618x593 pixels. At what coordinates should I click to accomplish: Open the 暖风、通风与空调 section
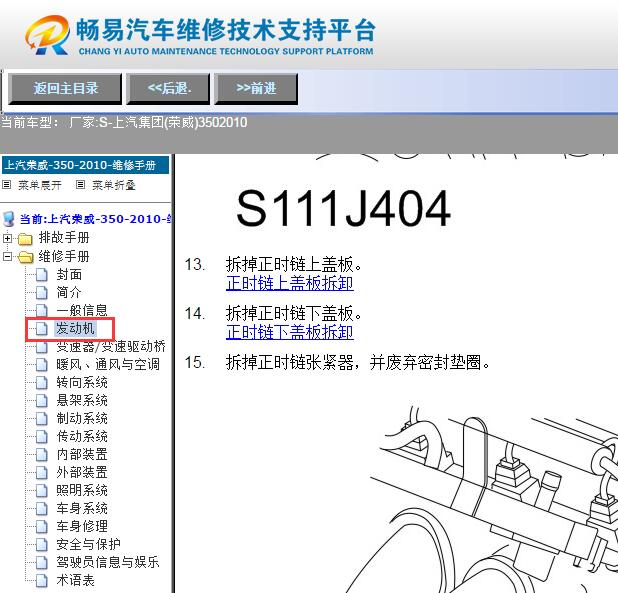(x=108, y=364)
